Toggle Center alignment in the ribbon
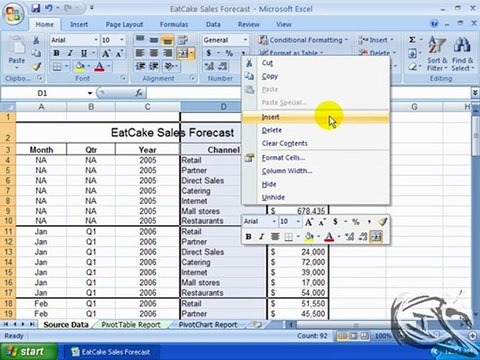The height and width of the screenshot is (360, 480). [154, 53]
